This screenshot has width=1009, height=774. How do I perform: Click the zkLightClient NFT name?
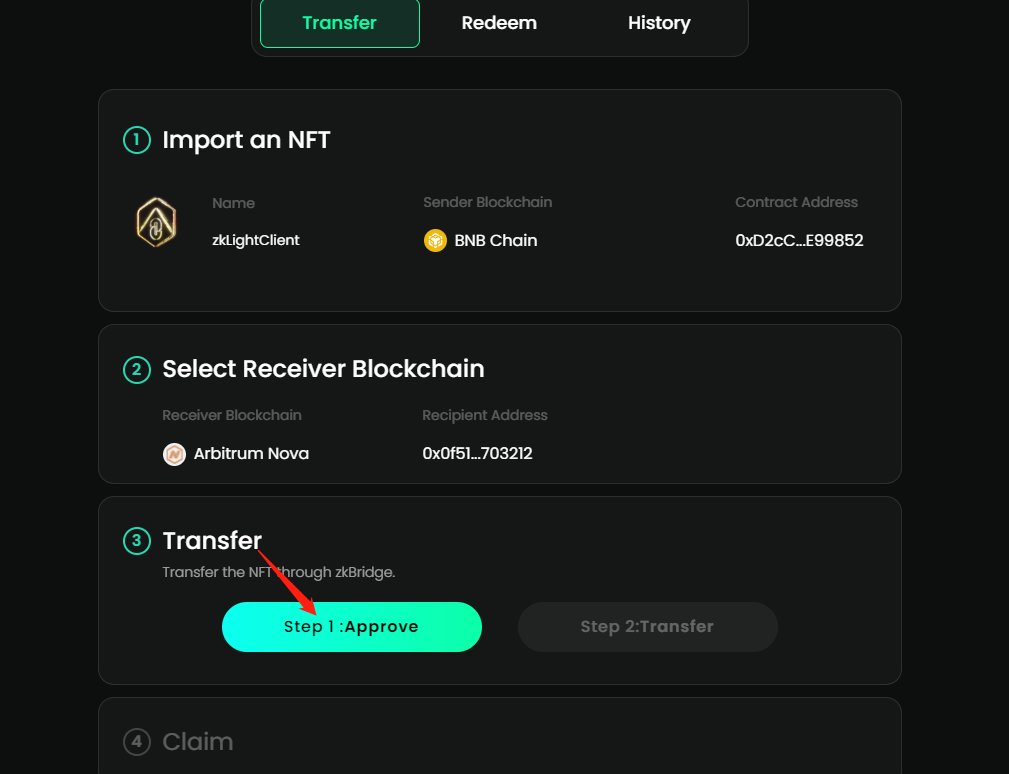click(x=256, y=240)
